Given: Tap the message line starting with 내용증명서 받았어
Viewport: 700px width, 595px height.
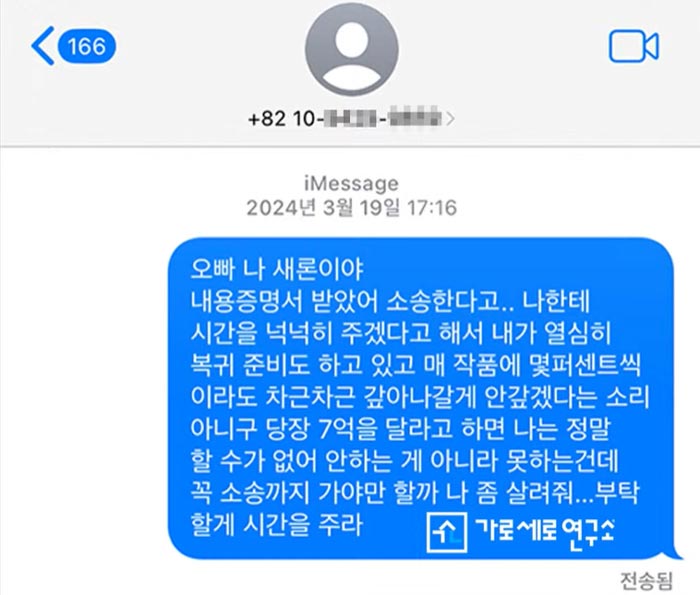Looking at the screenshot, I should click(390, 301).
